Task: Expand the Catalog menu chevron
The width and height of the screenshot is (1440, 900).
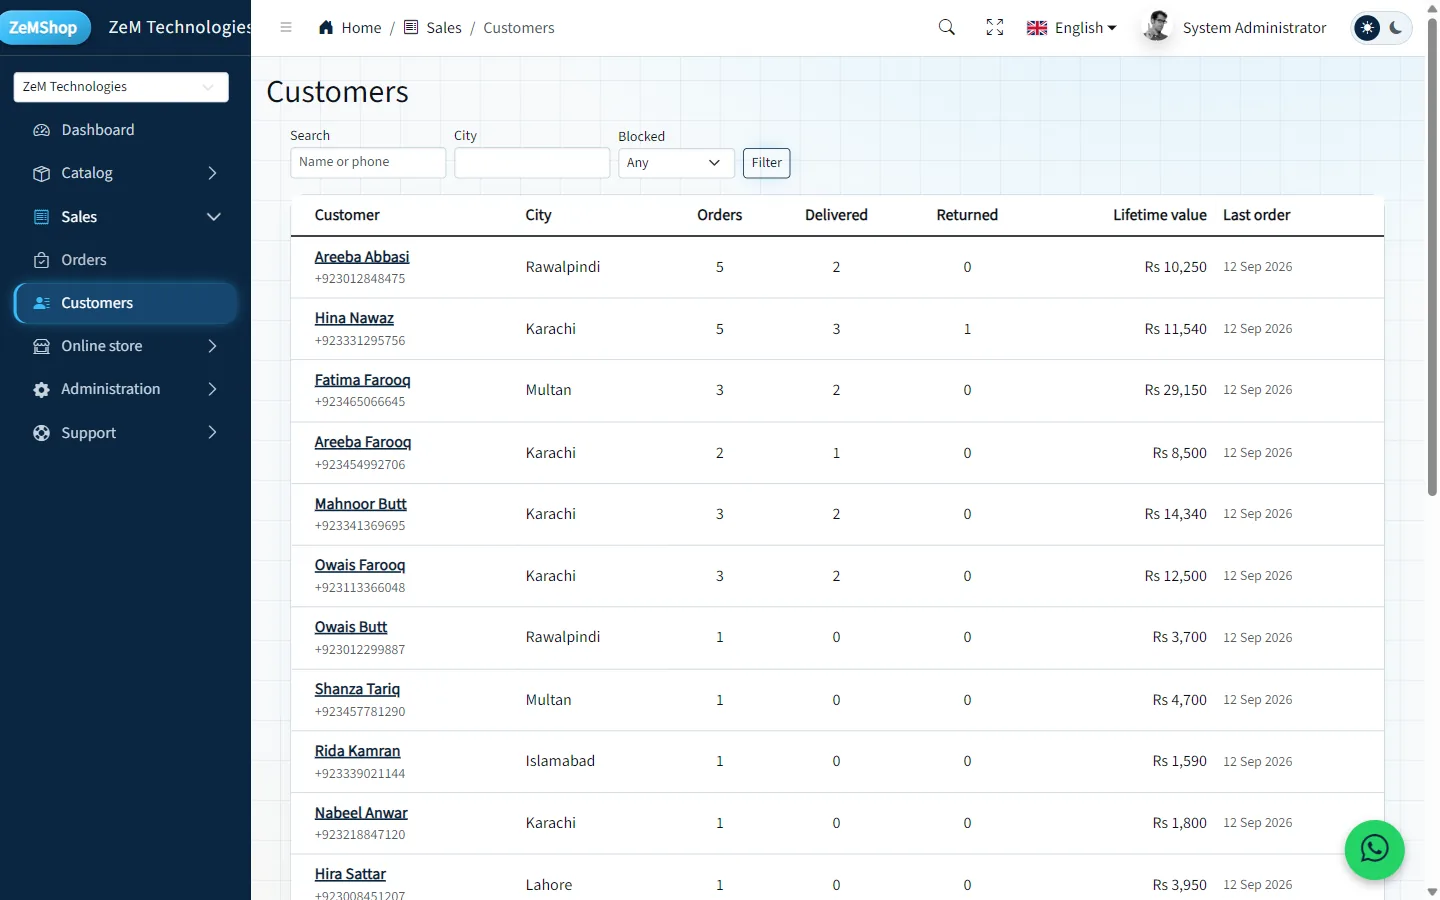Action: [212, 173]
